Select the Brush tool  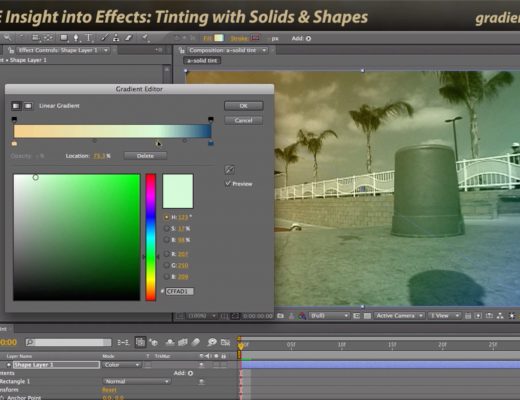pos(105,38)
